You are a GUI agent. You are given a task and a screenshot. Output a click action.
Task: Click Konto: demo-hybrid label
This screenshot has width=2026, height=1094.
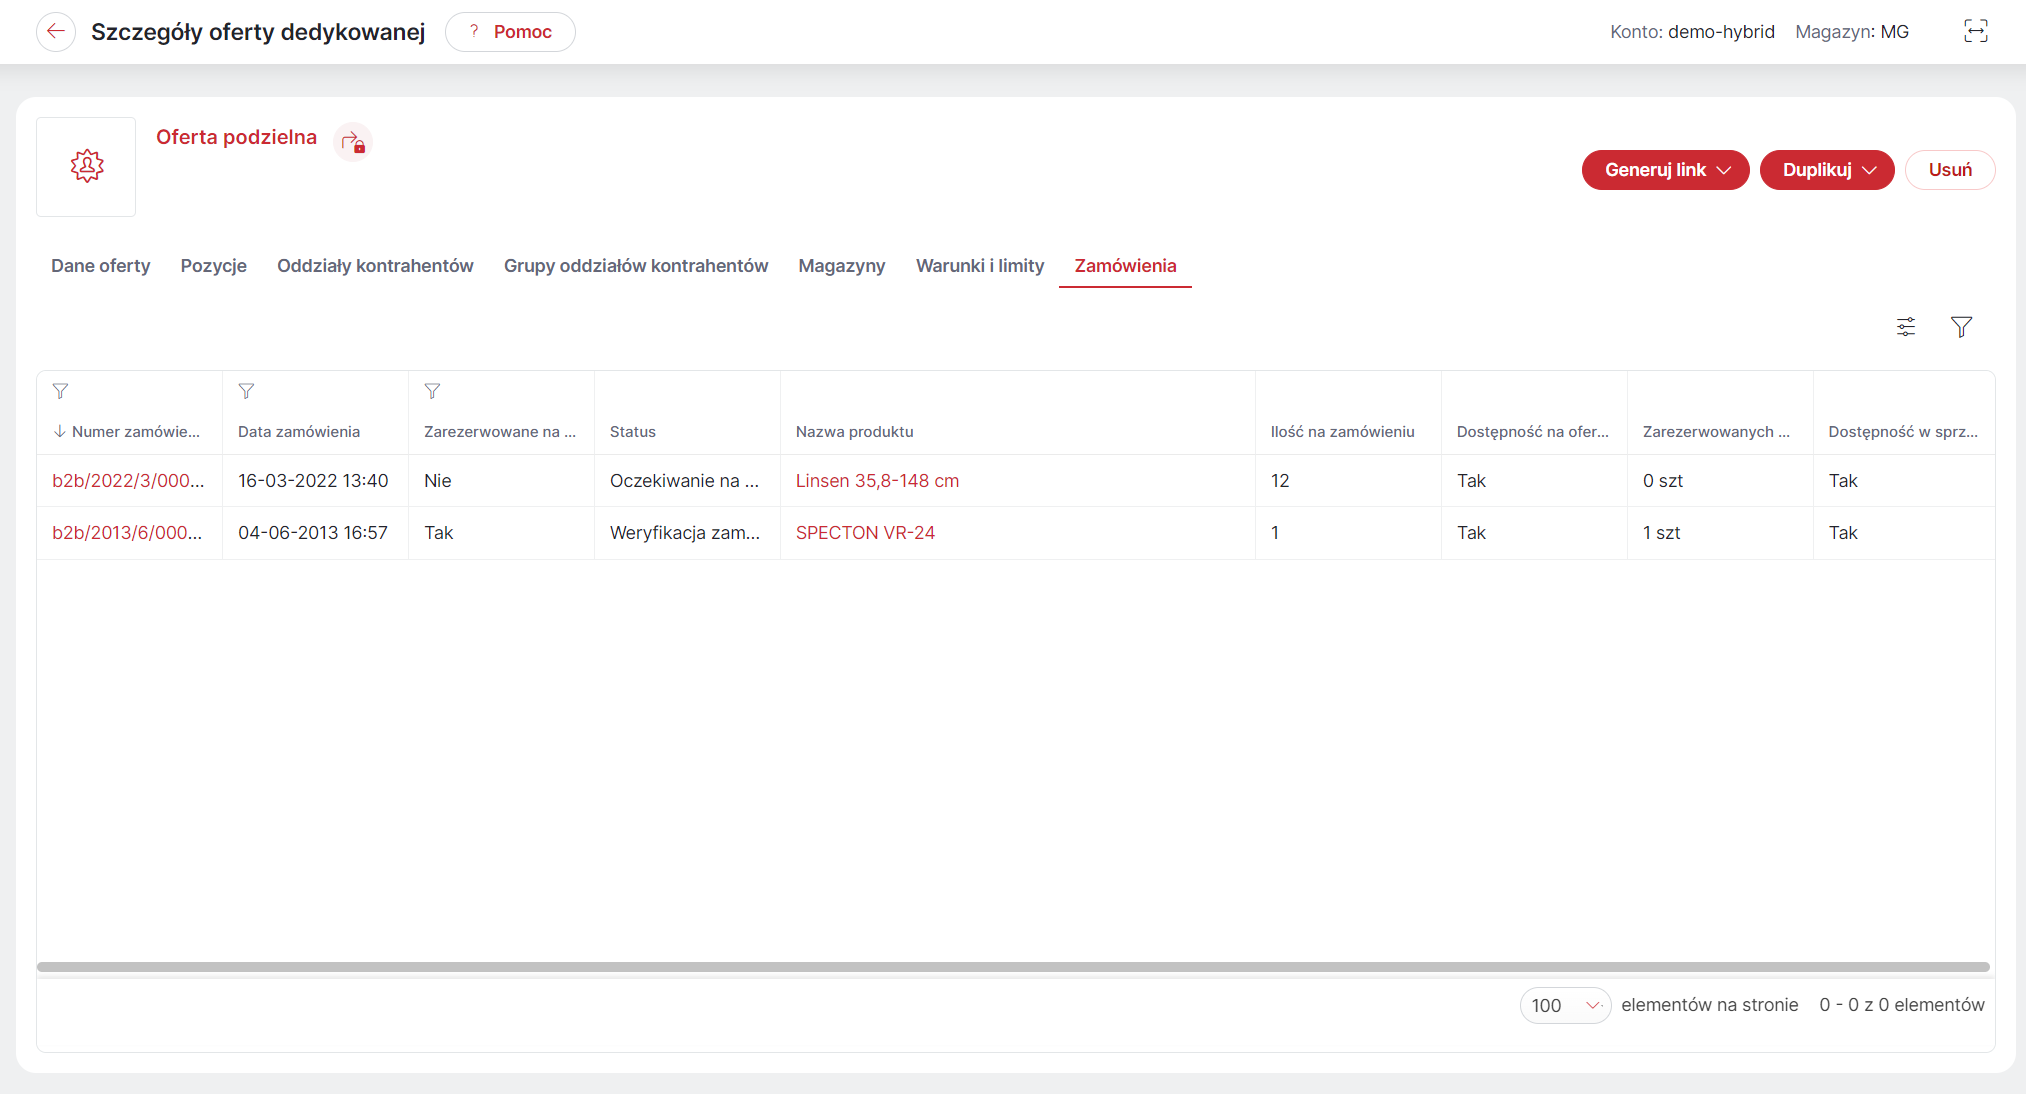point(1692,32)
